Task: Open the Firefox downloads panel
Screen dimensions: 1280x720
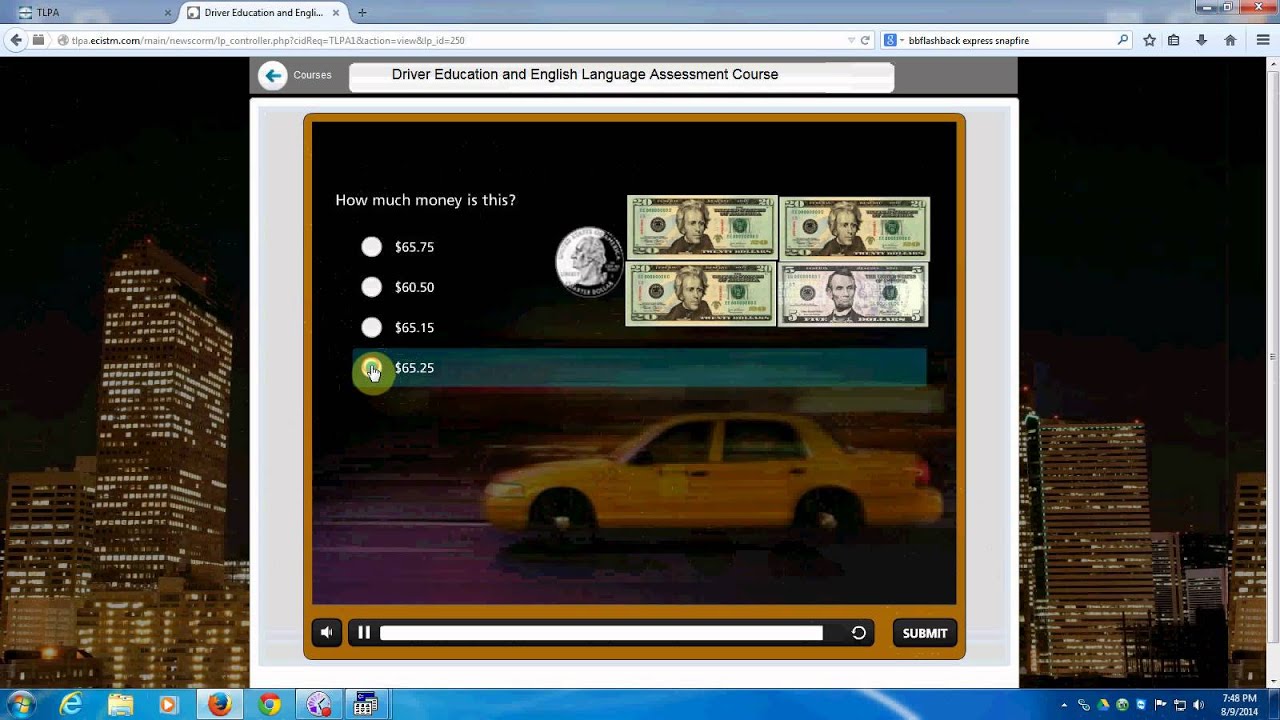Action: coord(1201,40)
